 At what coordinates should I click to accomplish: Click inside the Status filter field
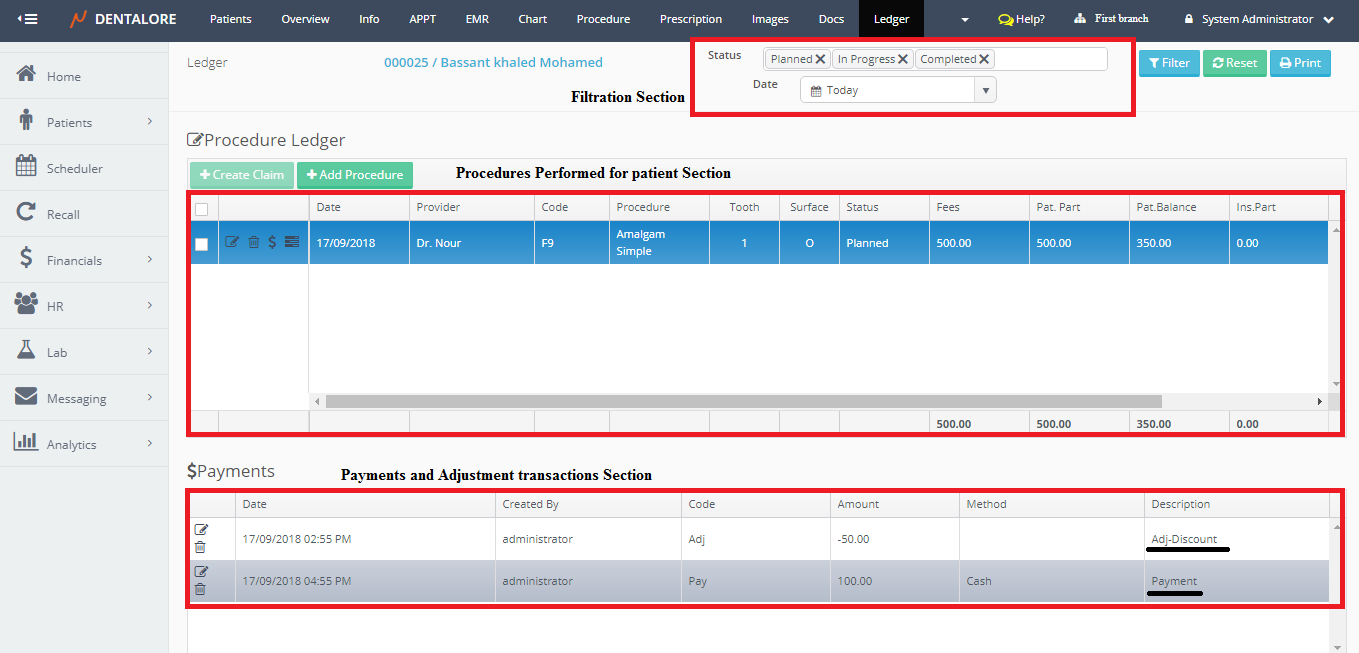(x=1050, y=59)
